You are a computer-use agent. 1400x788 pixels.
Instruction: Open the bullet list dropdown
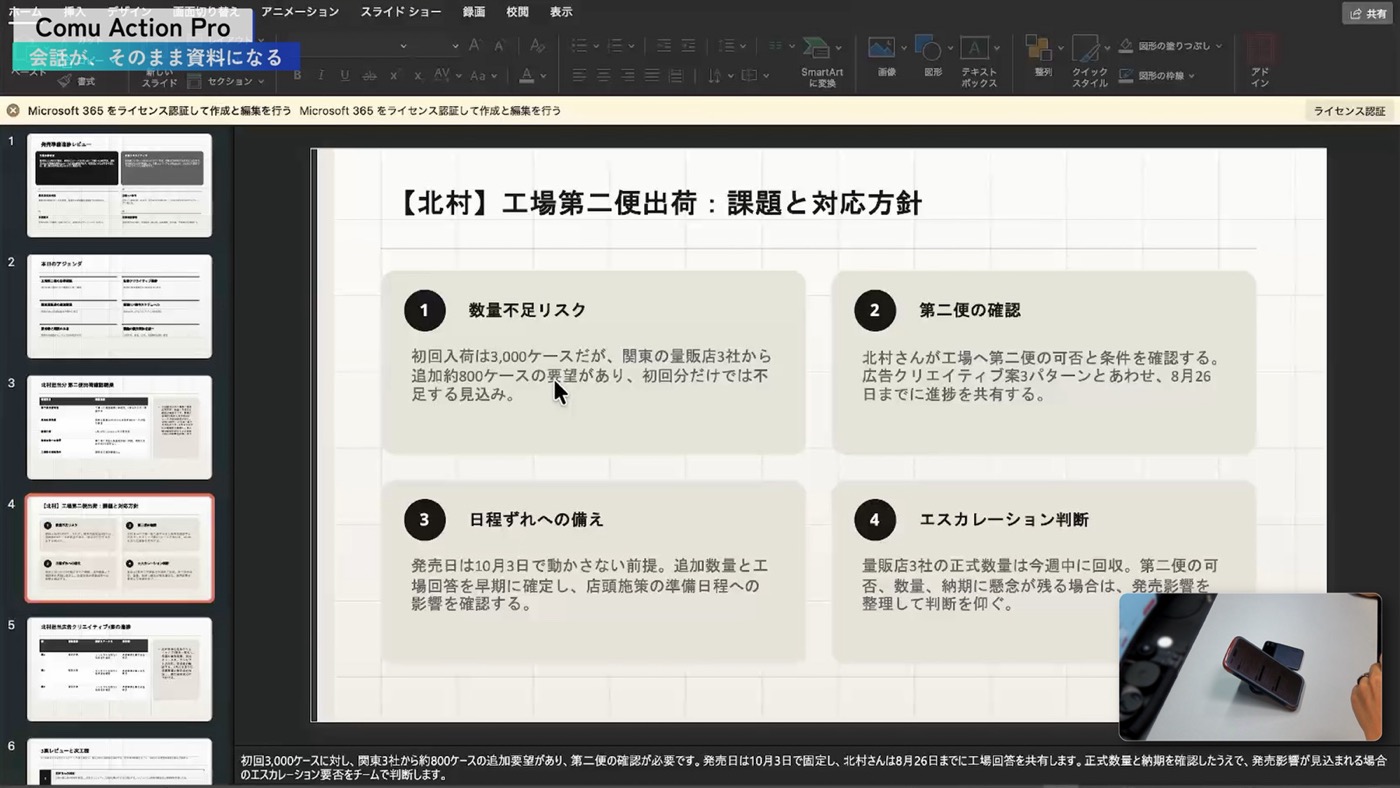point(597,46)
